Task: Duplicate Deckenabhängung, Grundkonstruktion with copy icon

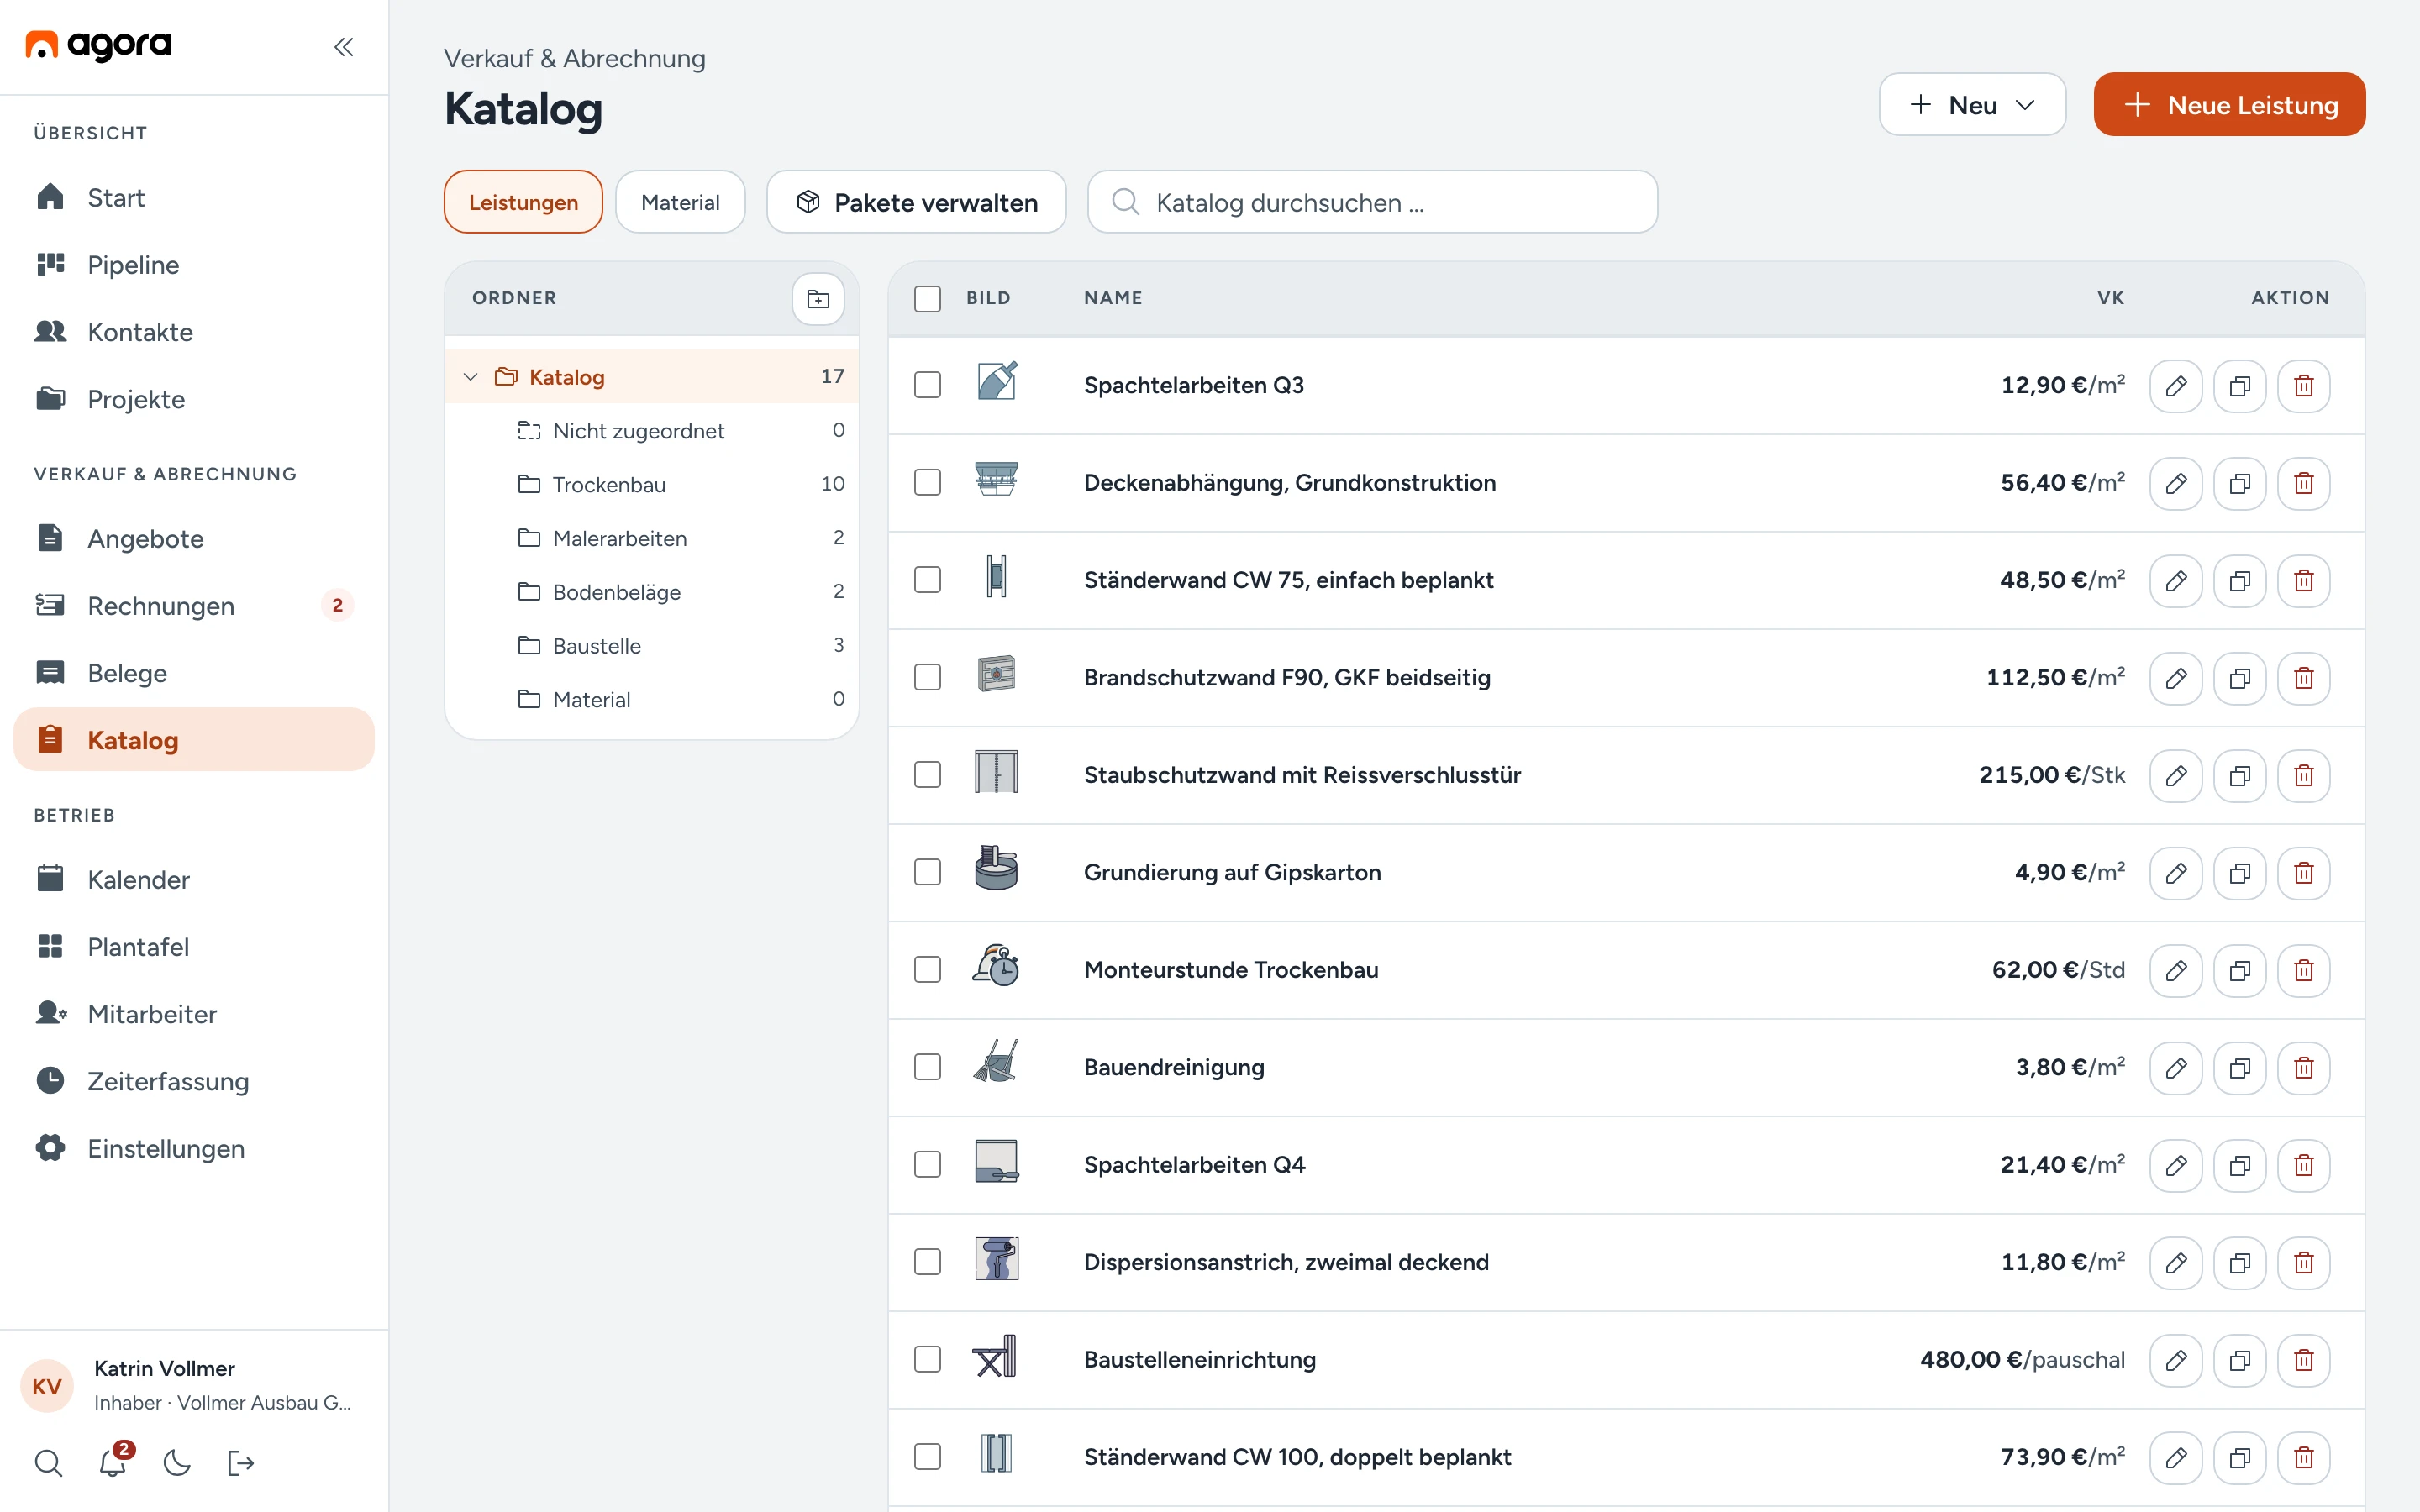Action: click(x=2239, y=483)
